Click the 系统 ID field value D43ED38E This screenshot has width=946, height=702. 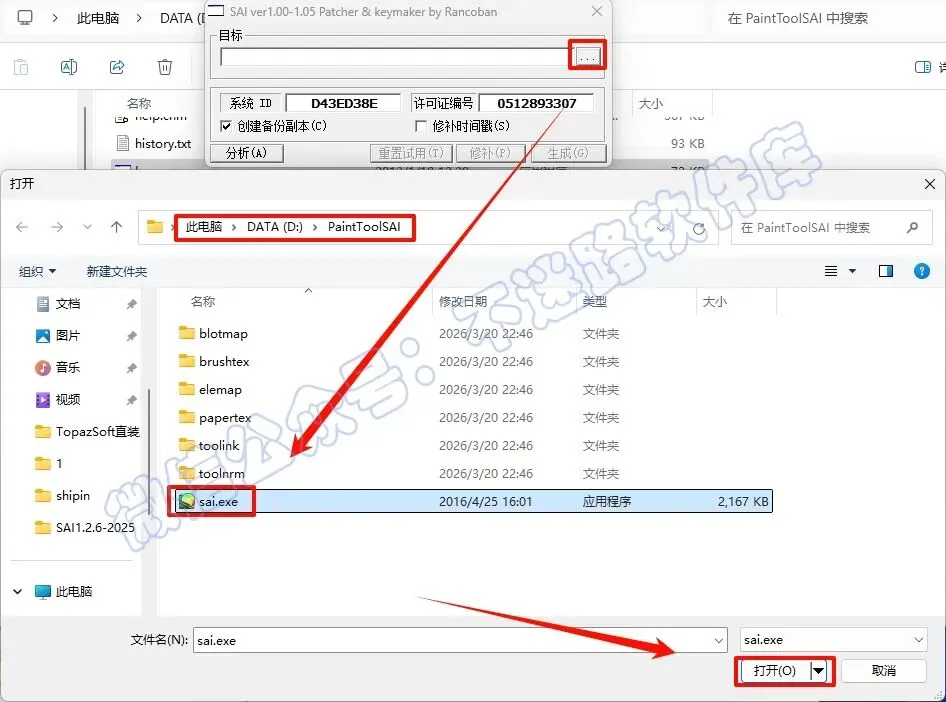tap(344, 103)
